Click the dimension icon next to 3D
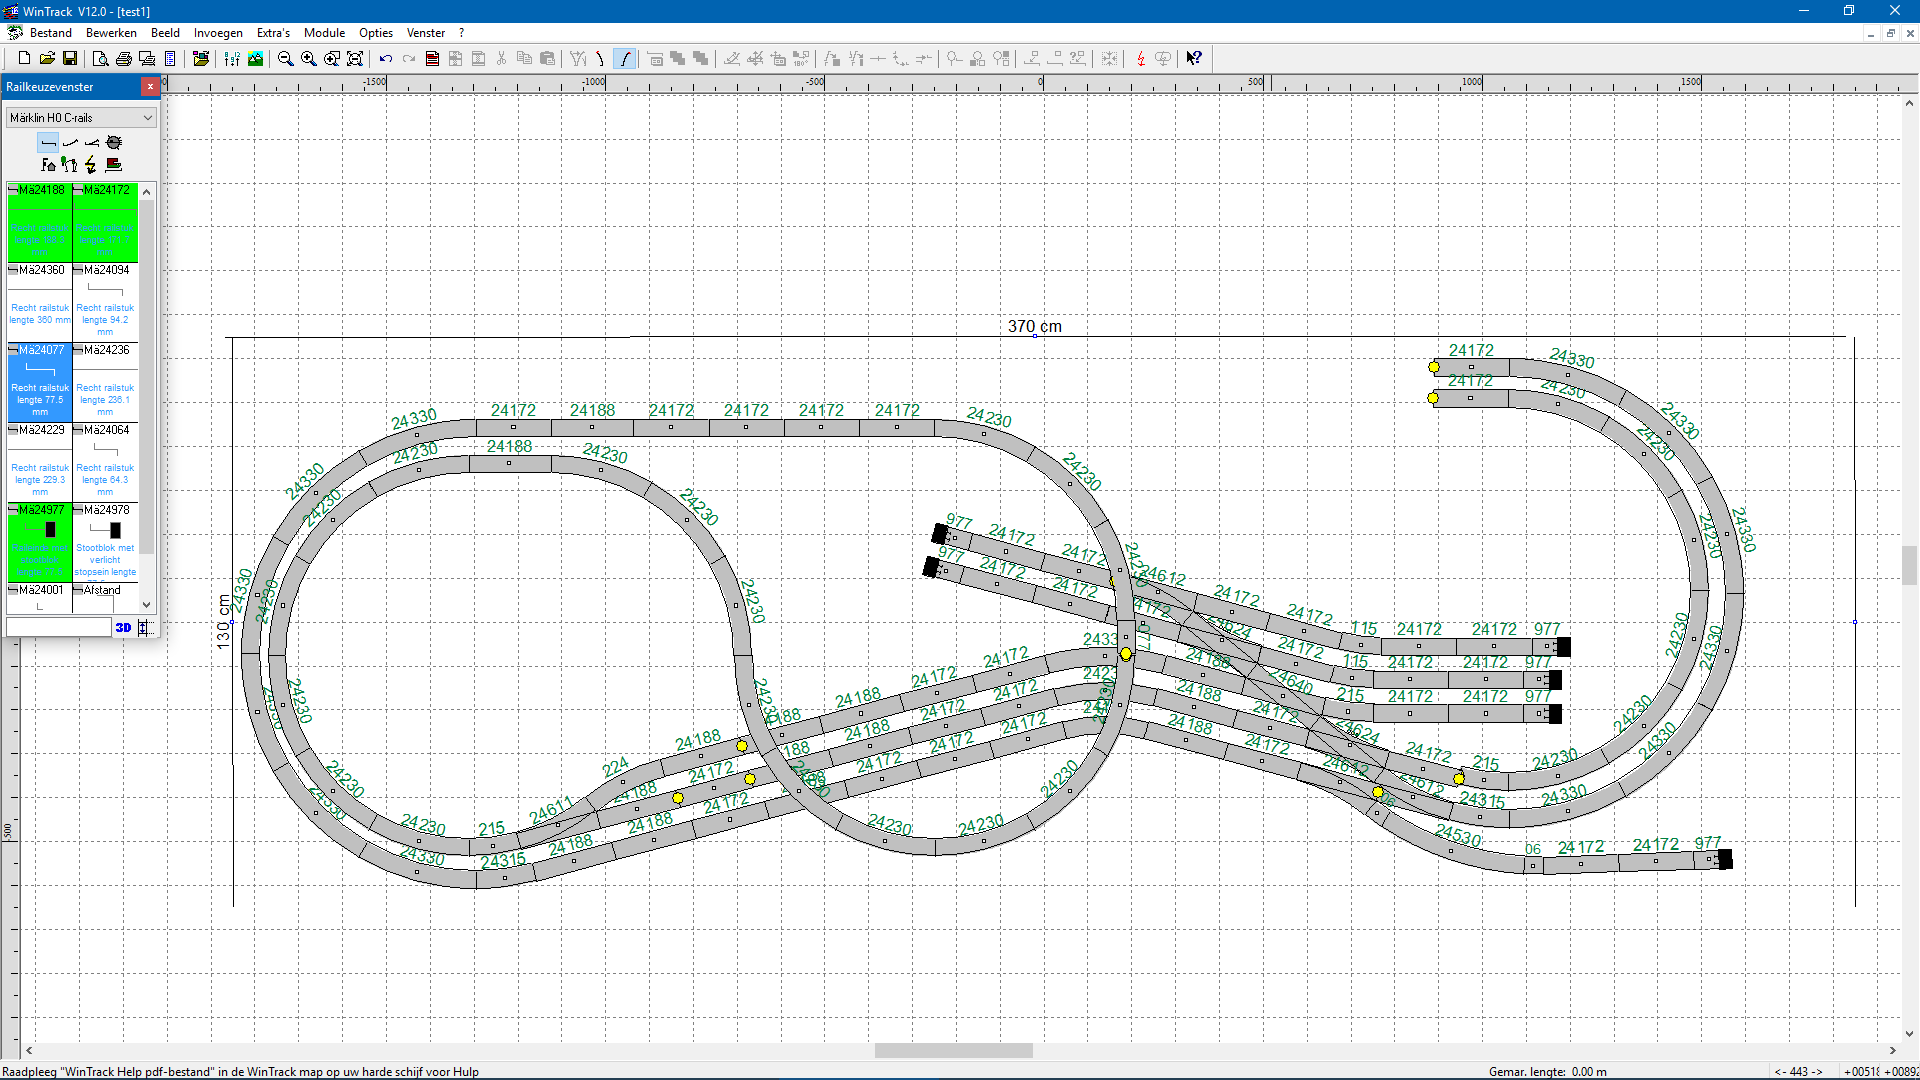The height and width of the screenshot is (1080, 1920). 144,627
